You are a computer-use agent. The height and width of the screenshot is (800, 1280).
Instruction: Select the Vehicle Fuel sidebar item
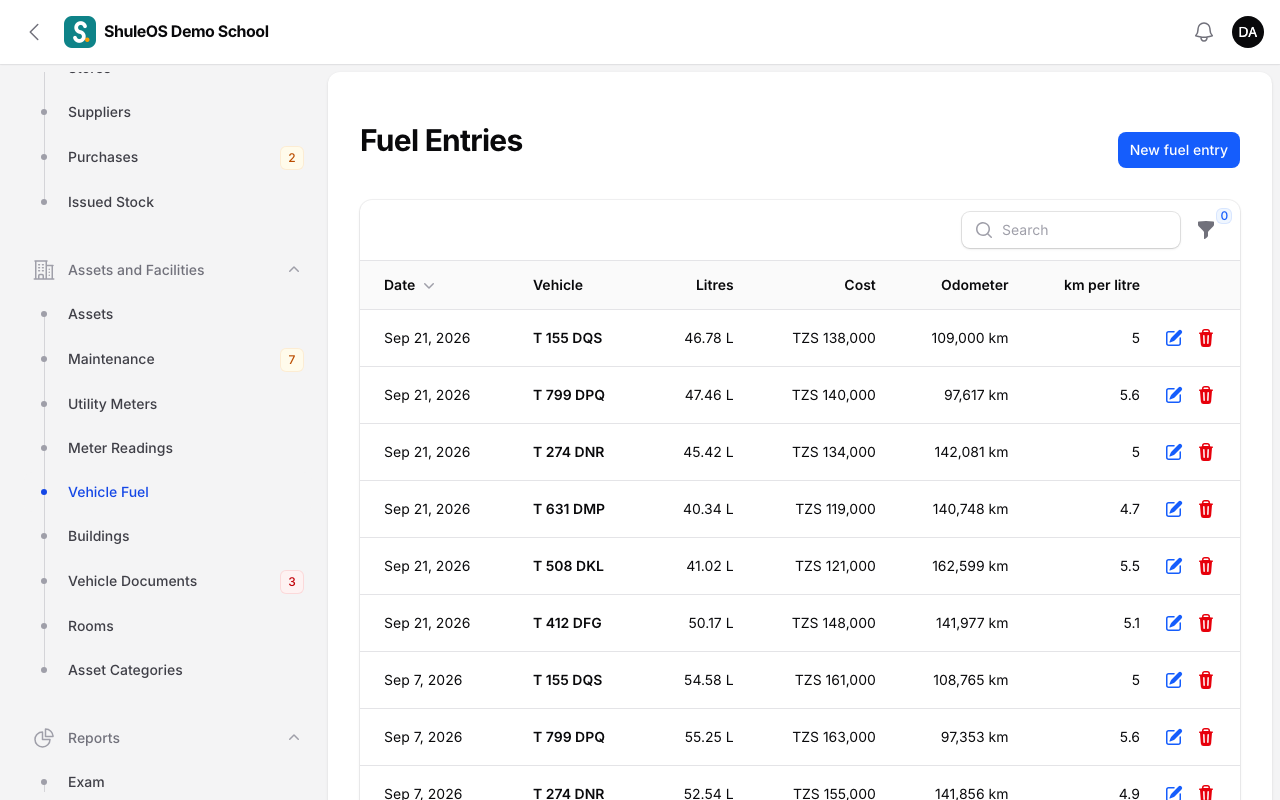tap(108, 492)
